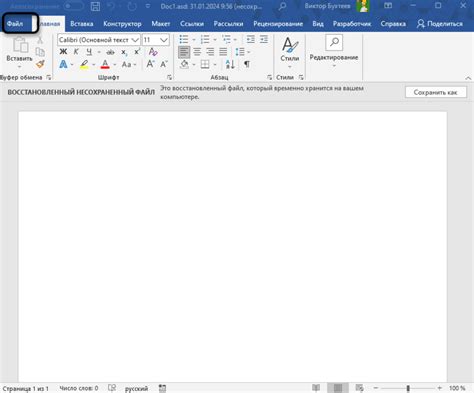Viewport: 474px width, 393px height.
Task: Toggle underline Ч formatting
Action: coord(89,52)
